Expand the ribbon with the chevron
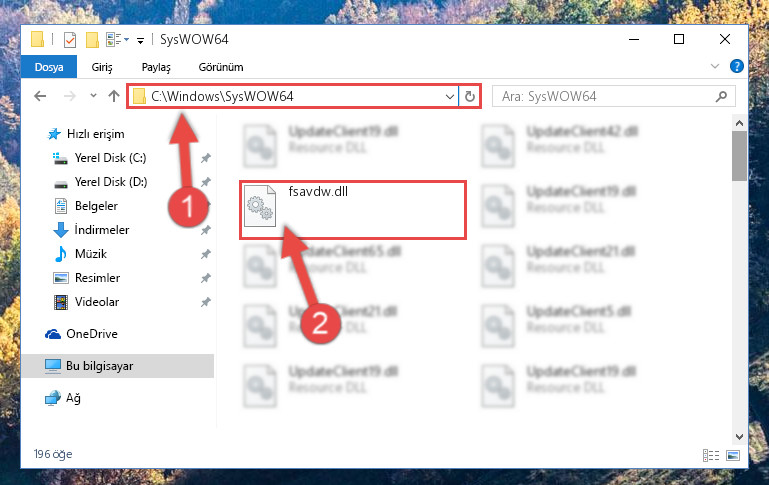This screenshot has width=769, height=485. pos(715,66)
